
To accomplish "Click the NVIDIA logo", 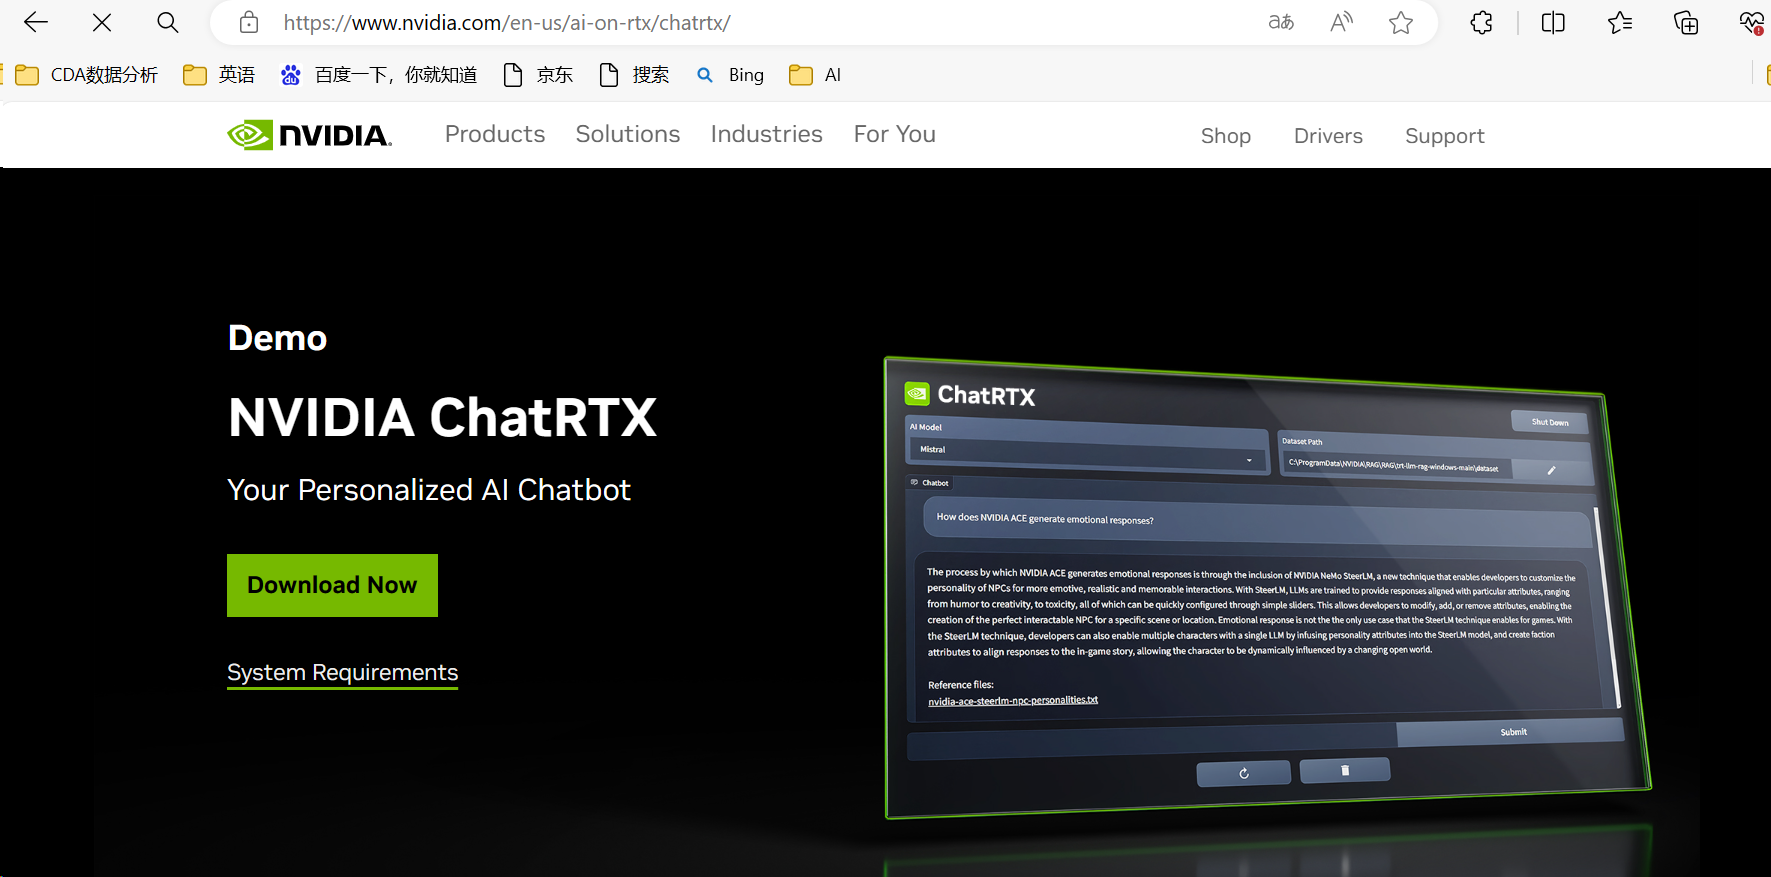I will [309, 135].
